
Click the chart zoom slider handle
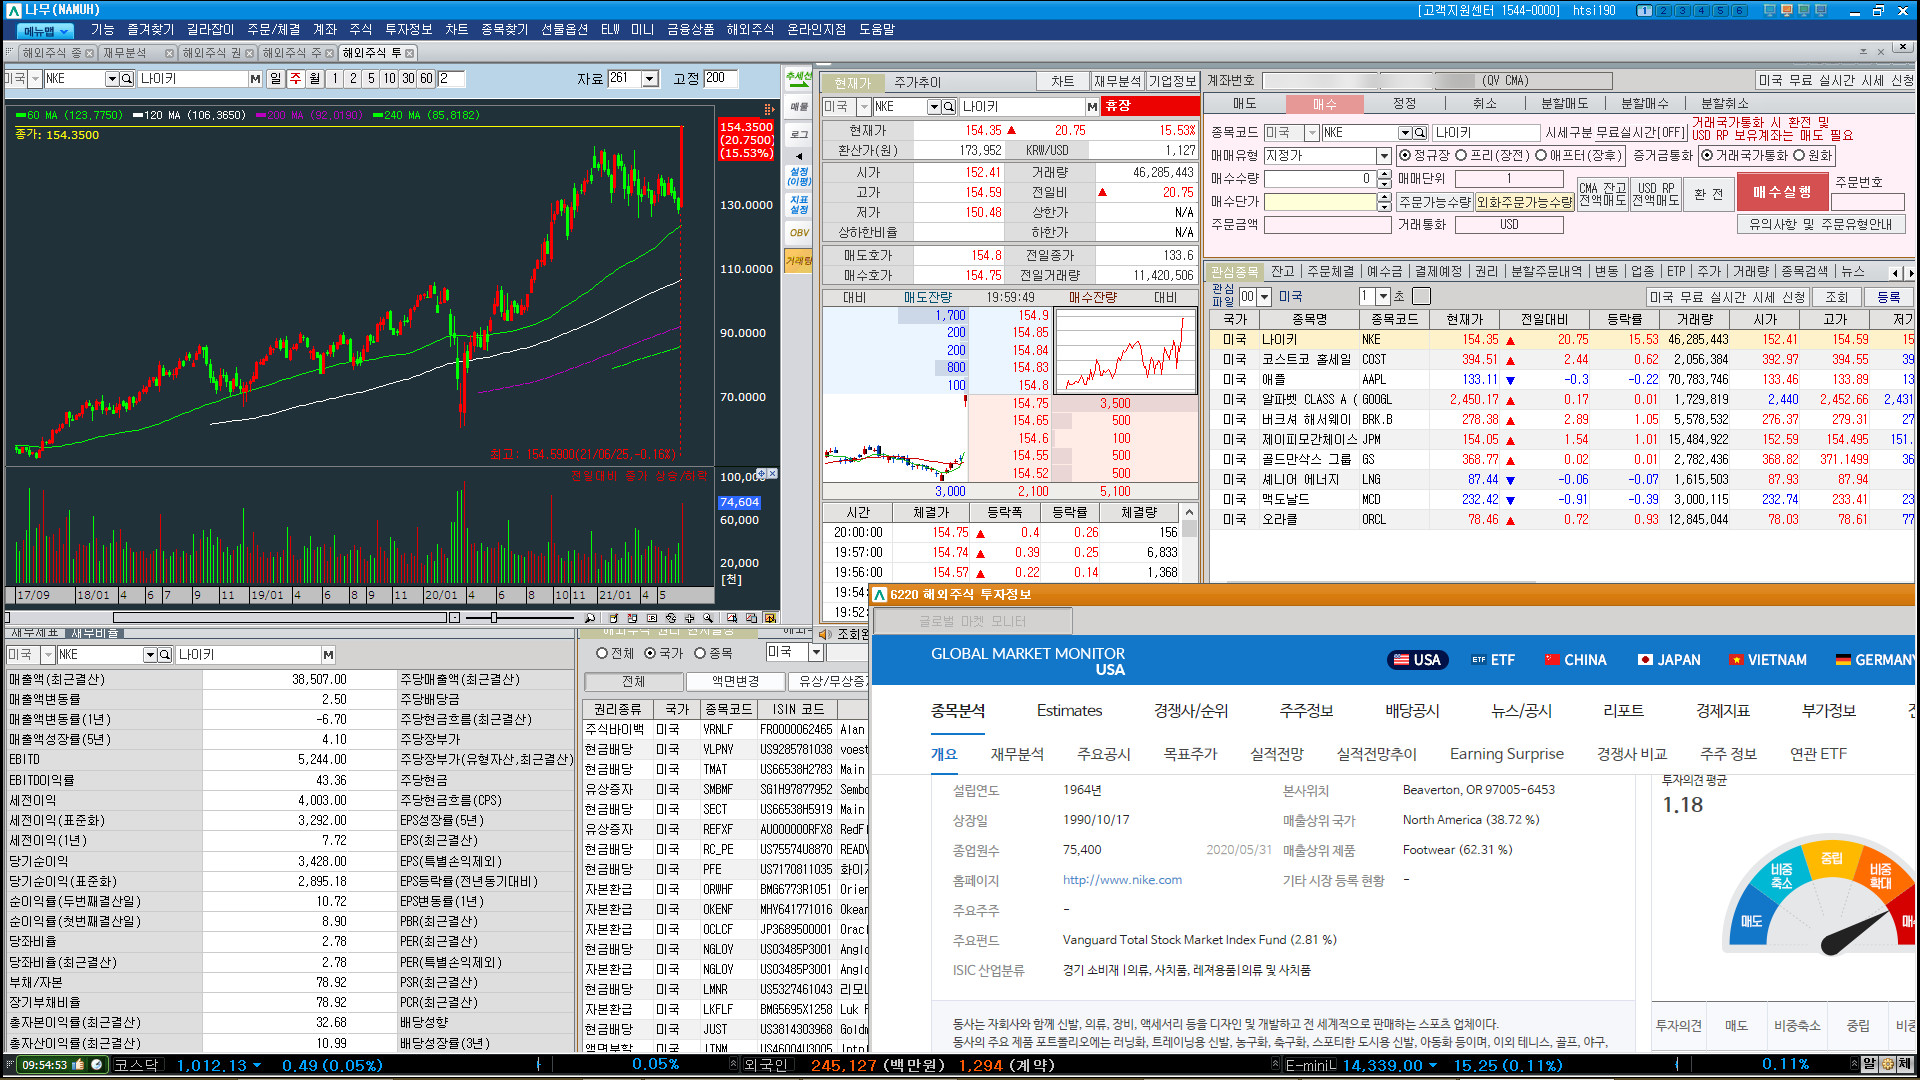[x=494, y=618]
